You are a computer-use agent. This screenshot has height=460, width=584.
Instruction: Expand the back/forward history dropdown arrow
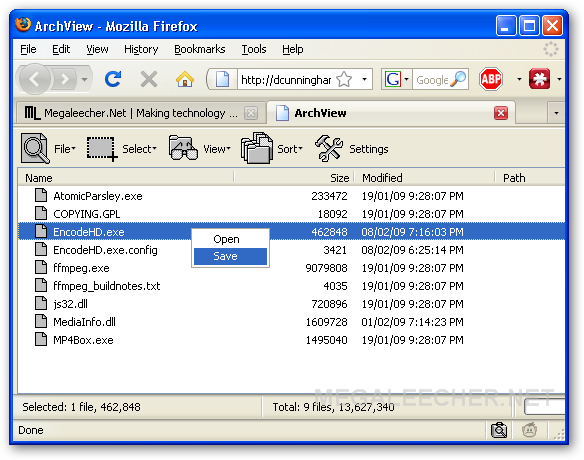click(85, 79)
